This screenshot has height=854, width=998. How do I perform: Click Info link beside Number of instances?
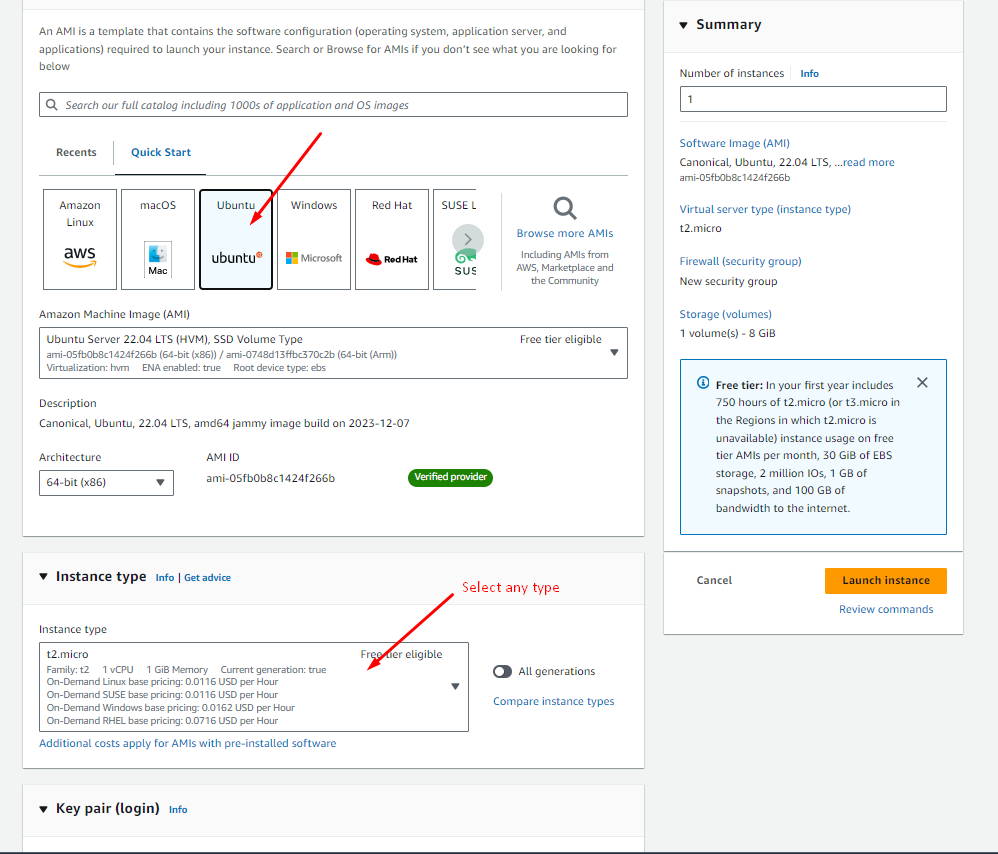[810, 74]
